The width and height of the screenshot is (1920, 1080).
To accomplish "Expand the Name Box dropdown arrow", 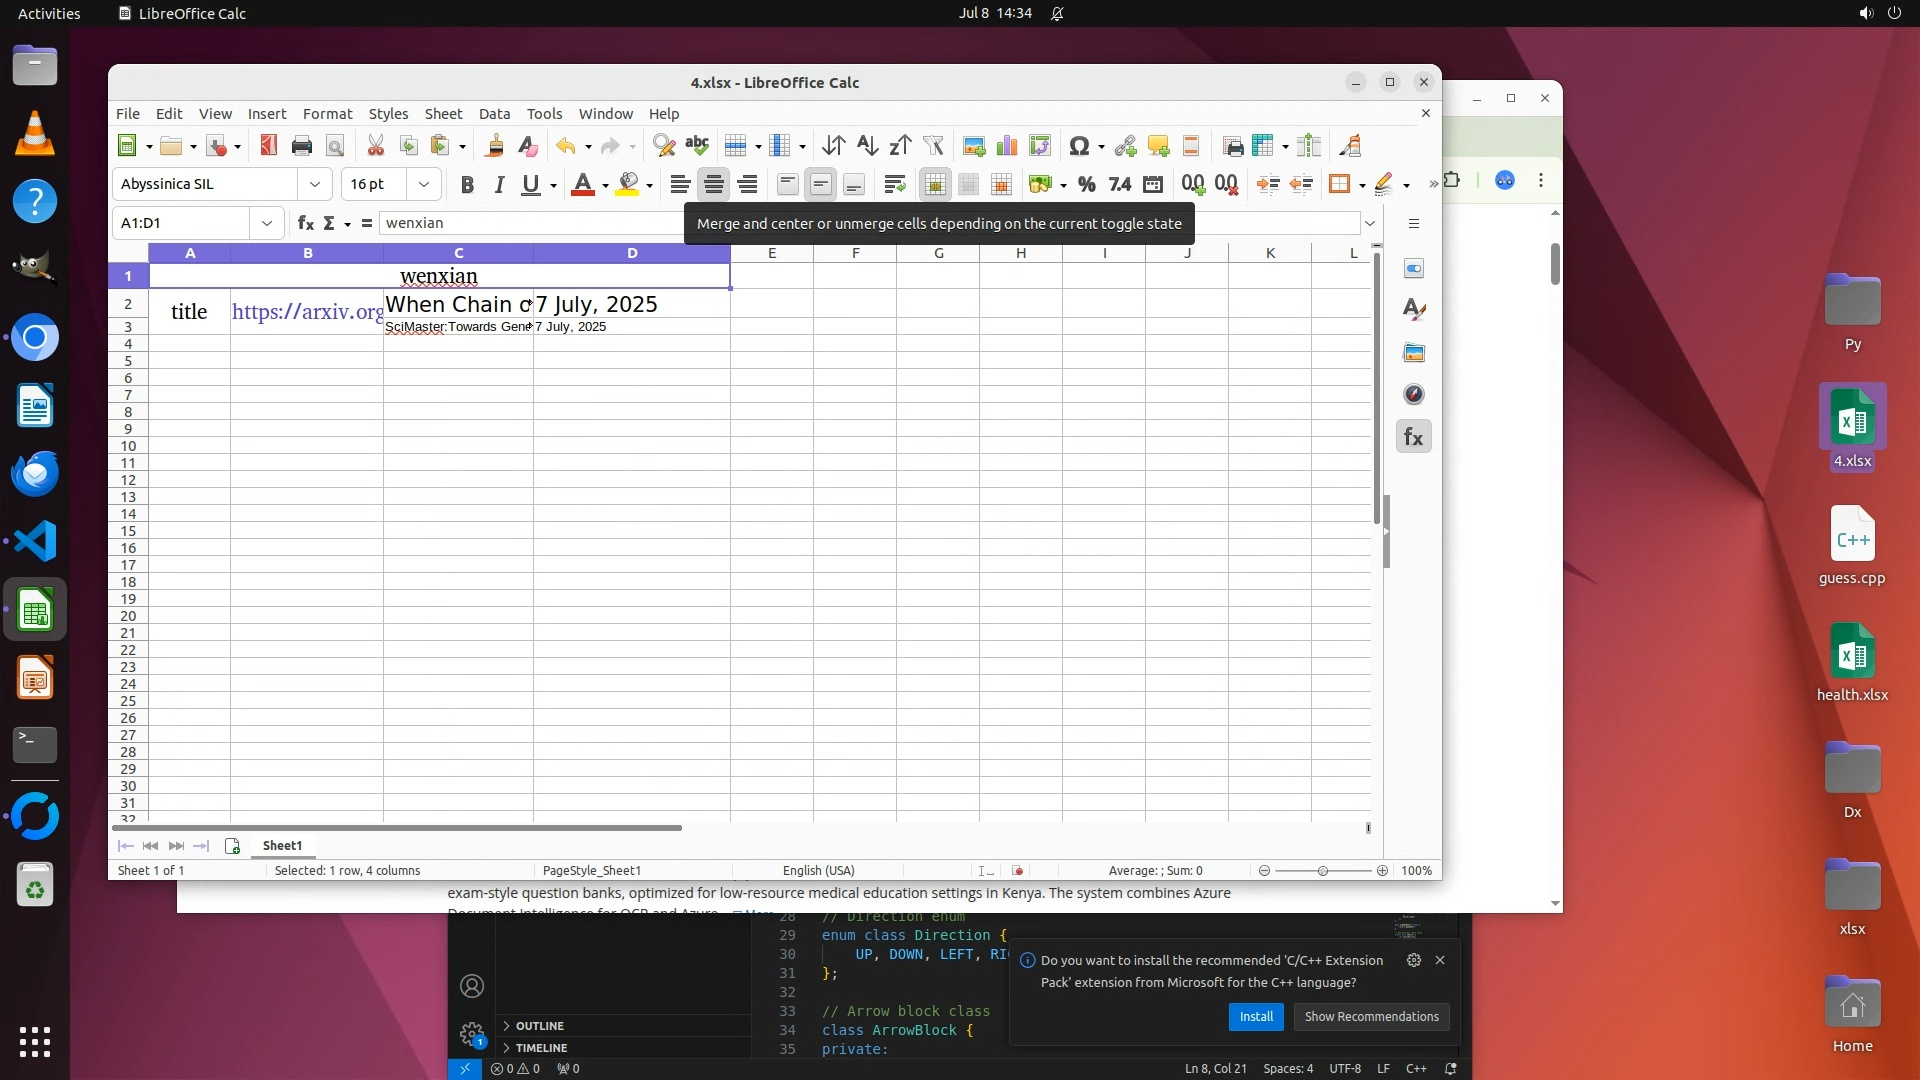I will click(267, 223).
